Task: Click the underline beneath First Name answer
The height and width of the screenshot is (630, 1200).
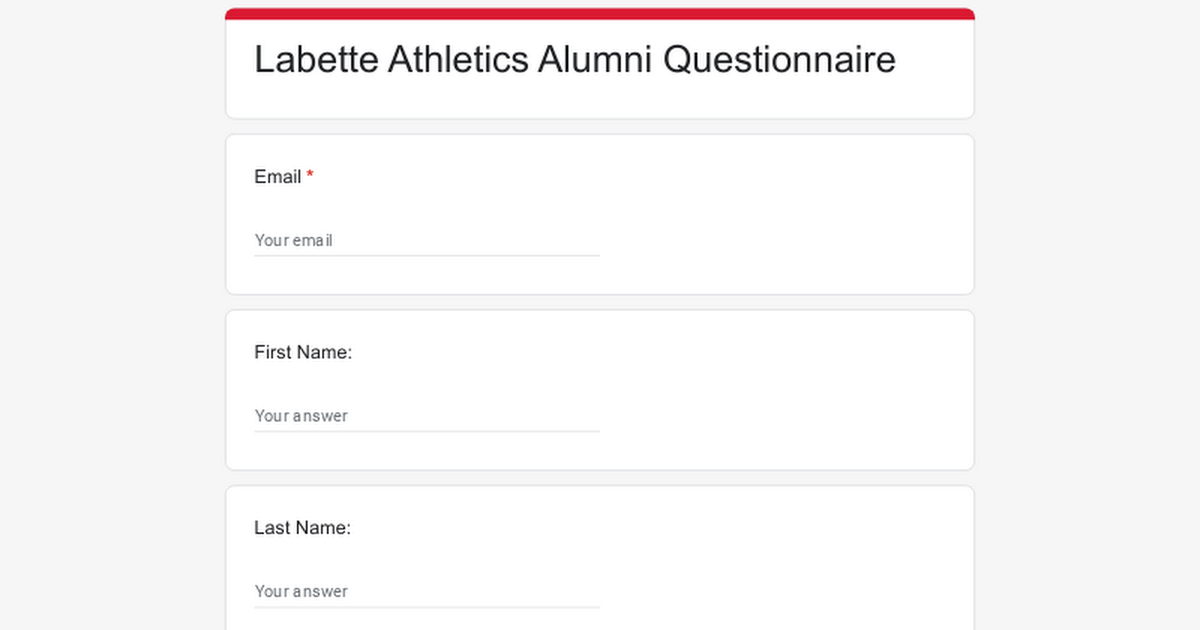Action: pyautogui.click(x=427, y=431)
